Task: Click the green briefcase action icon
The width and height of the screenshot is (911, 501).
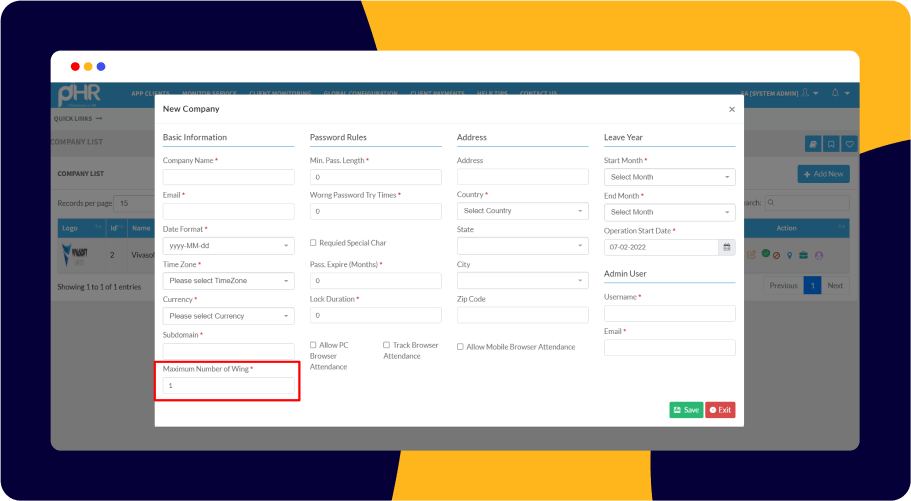Action: (804, 255)
